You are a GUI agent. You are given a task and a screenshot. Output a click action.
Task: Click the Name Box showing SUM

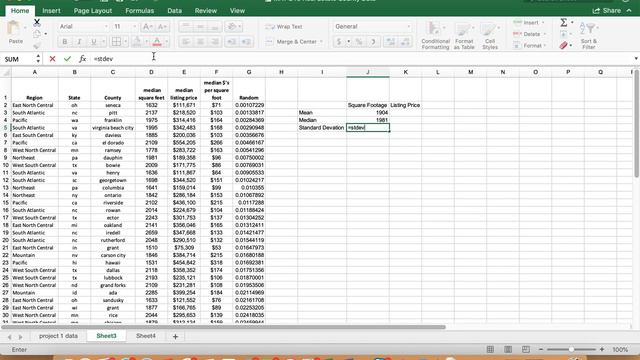coord(18,59)
